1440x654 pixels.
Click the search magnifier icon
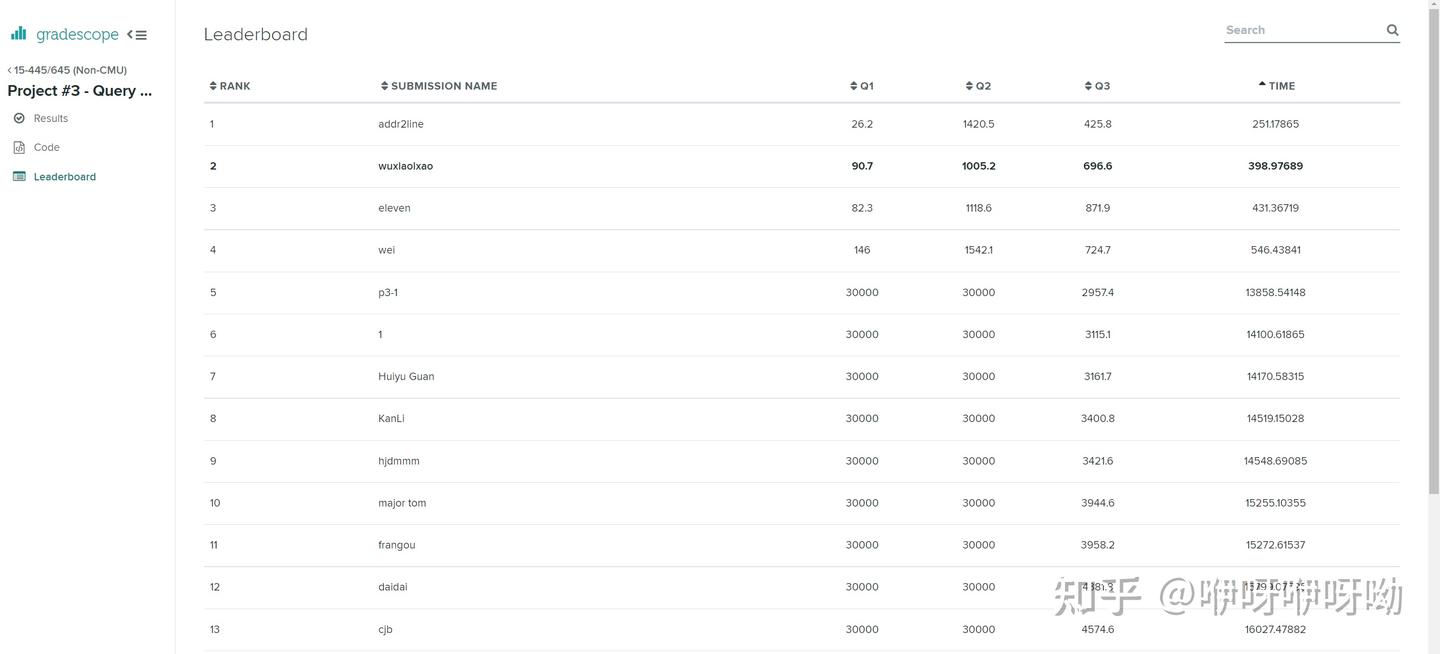[1392, 30]
